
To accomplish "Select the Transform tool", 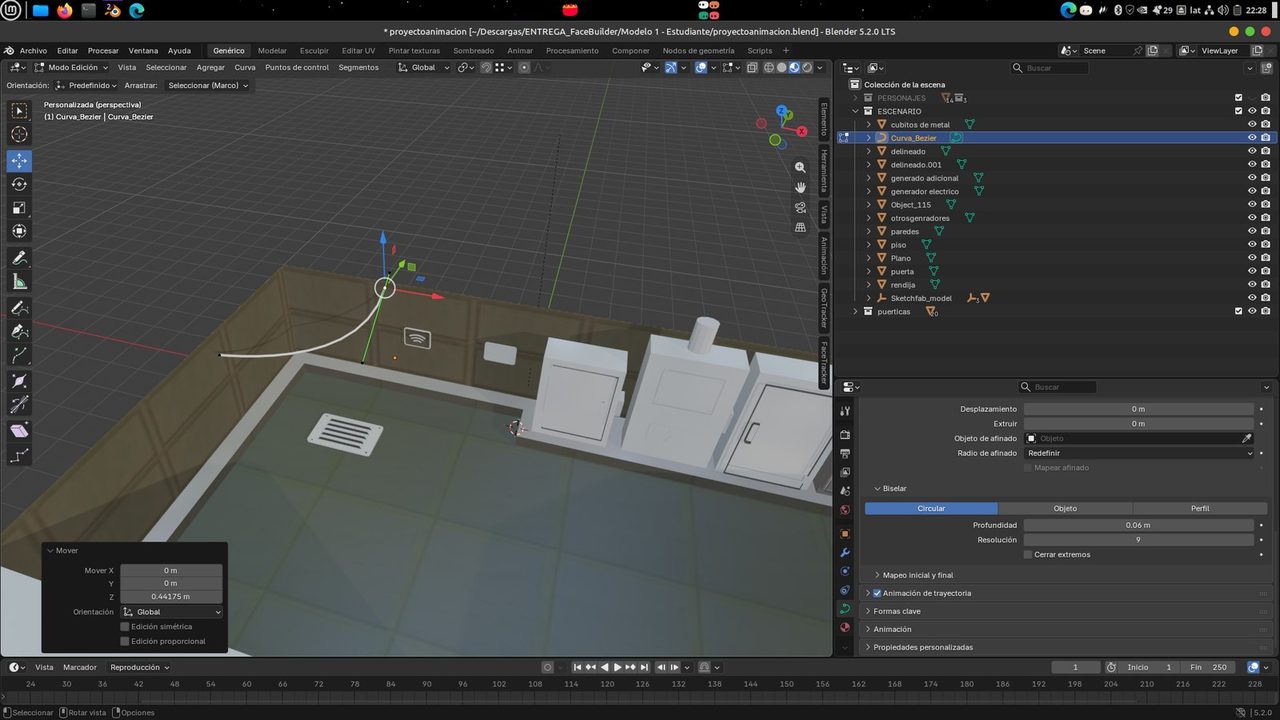I will pos(19,231).
